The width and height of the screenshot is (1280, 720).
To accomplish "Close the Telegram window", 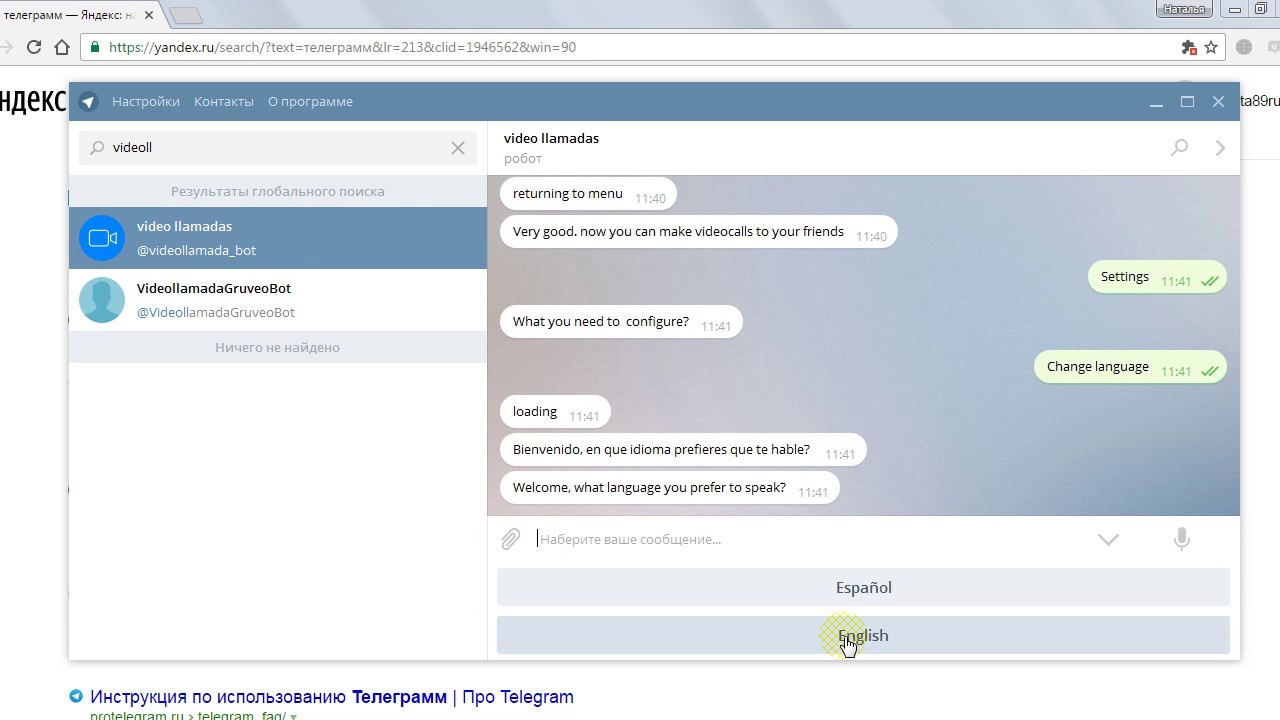I will [1218, 102].
